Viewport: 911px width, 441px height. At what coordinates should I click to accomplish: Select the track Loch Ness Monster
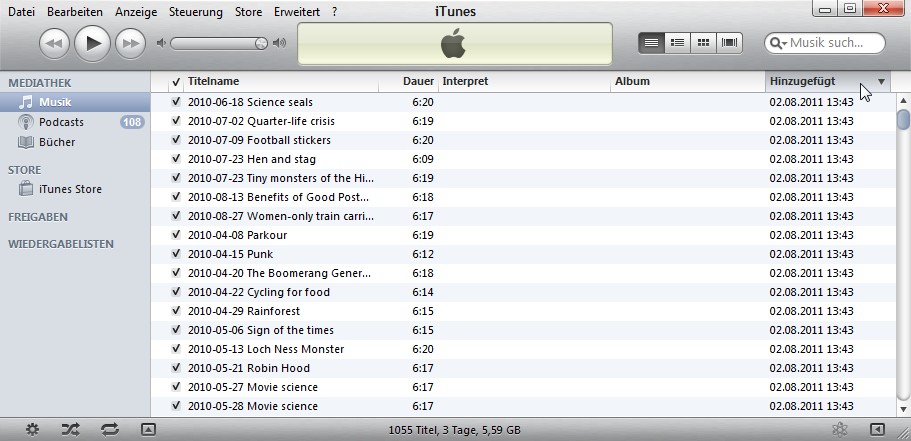tap(523, 349)
